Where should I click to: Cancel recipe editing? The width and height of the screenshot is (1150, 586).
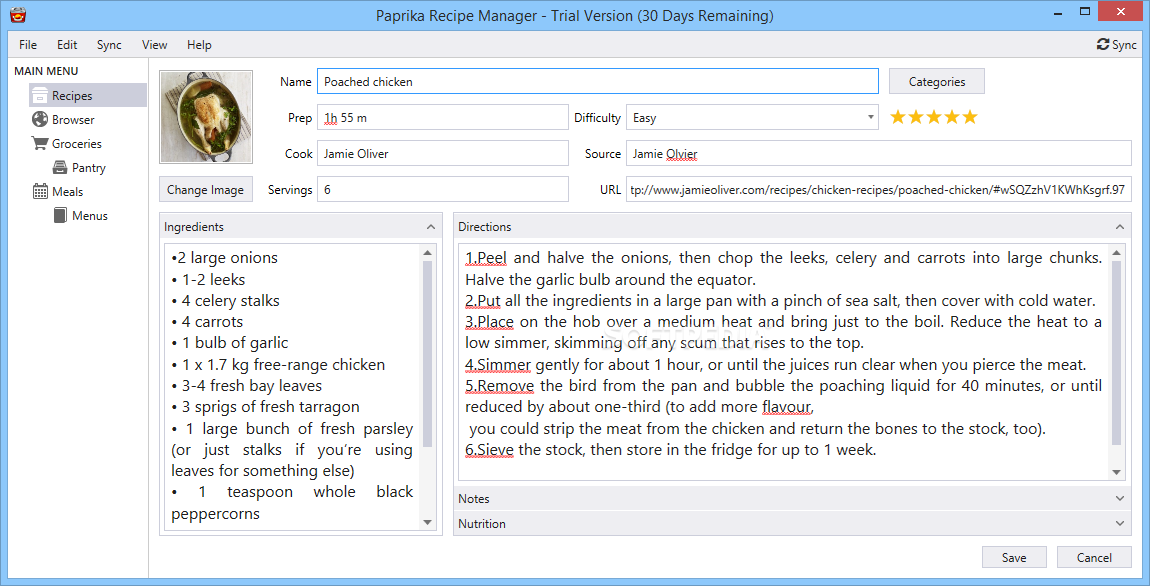click(1094, 557)
